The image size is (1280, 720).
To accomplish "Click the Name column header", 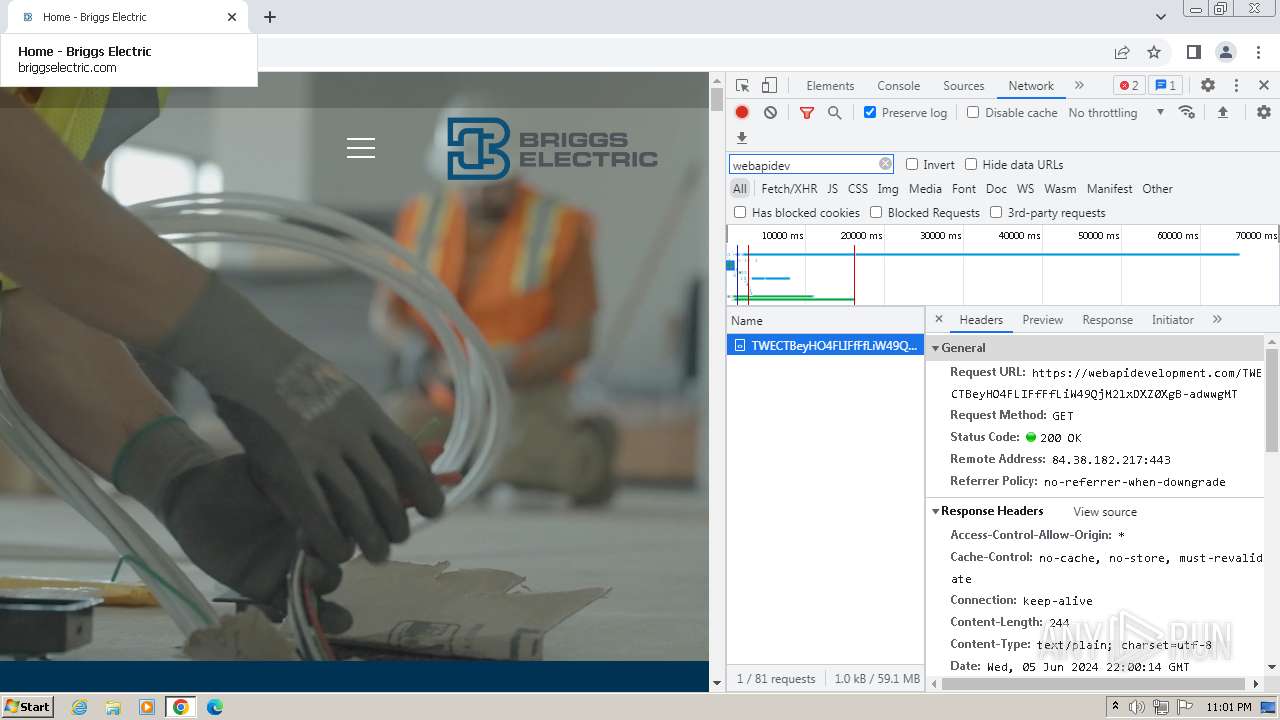I will point(825,321).
